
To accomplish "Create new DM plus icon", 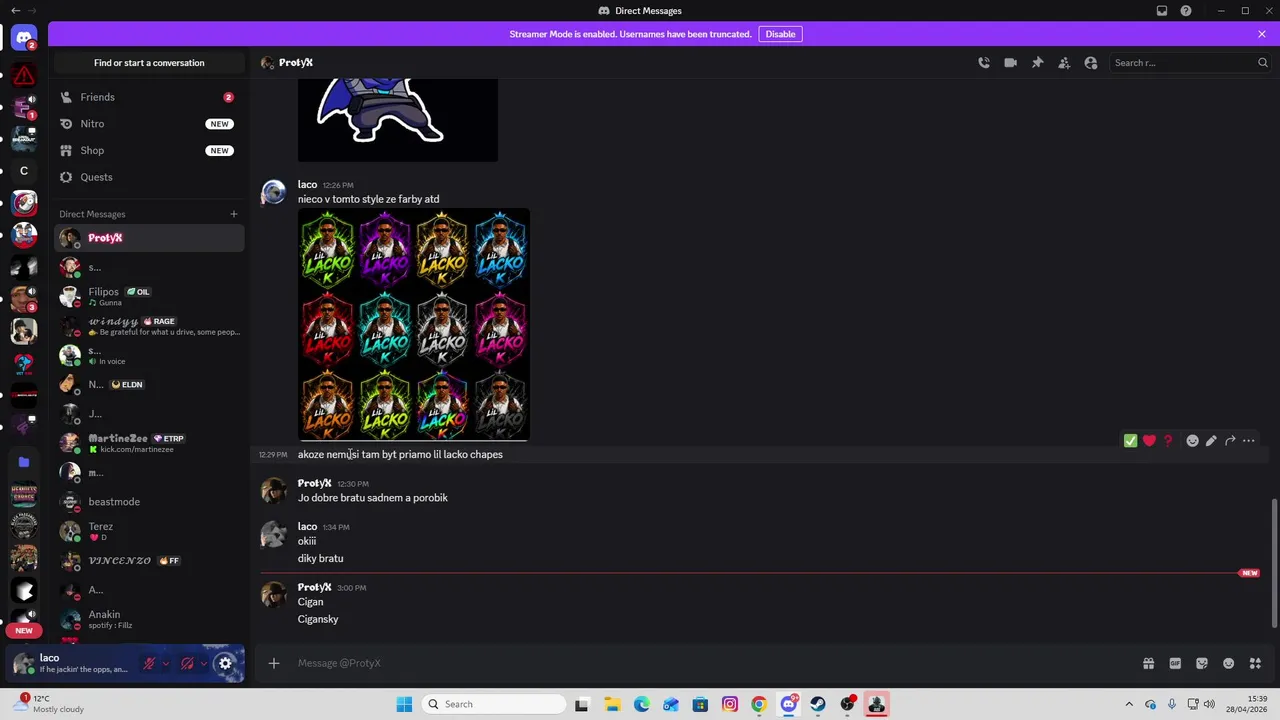I will pos(234,214).
